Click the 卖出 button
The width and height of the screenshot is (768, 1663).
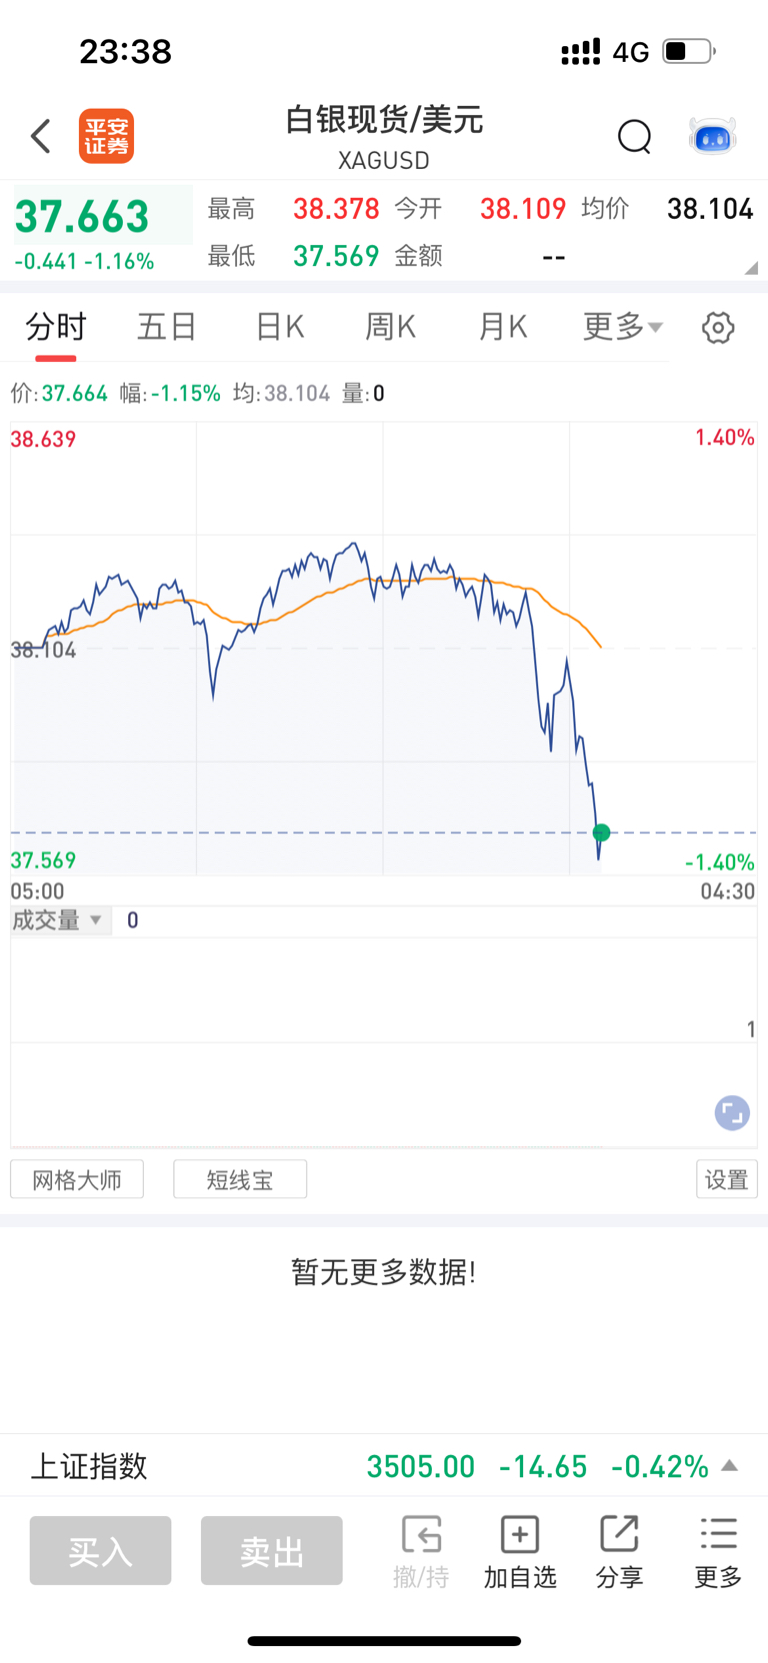click(x=272, y=1550)
